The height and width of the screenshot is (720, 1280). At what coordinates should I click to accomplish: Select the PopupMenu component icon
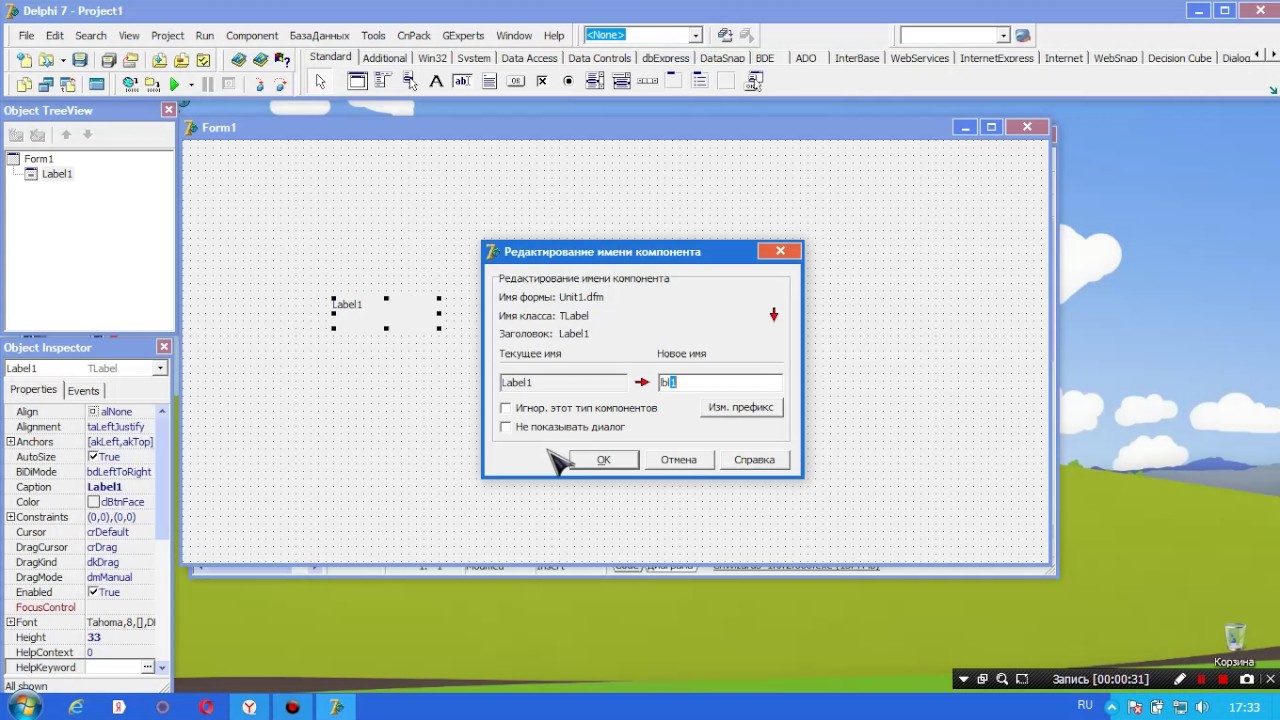pos(409,81)
